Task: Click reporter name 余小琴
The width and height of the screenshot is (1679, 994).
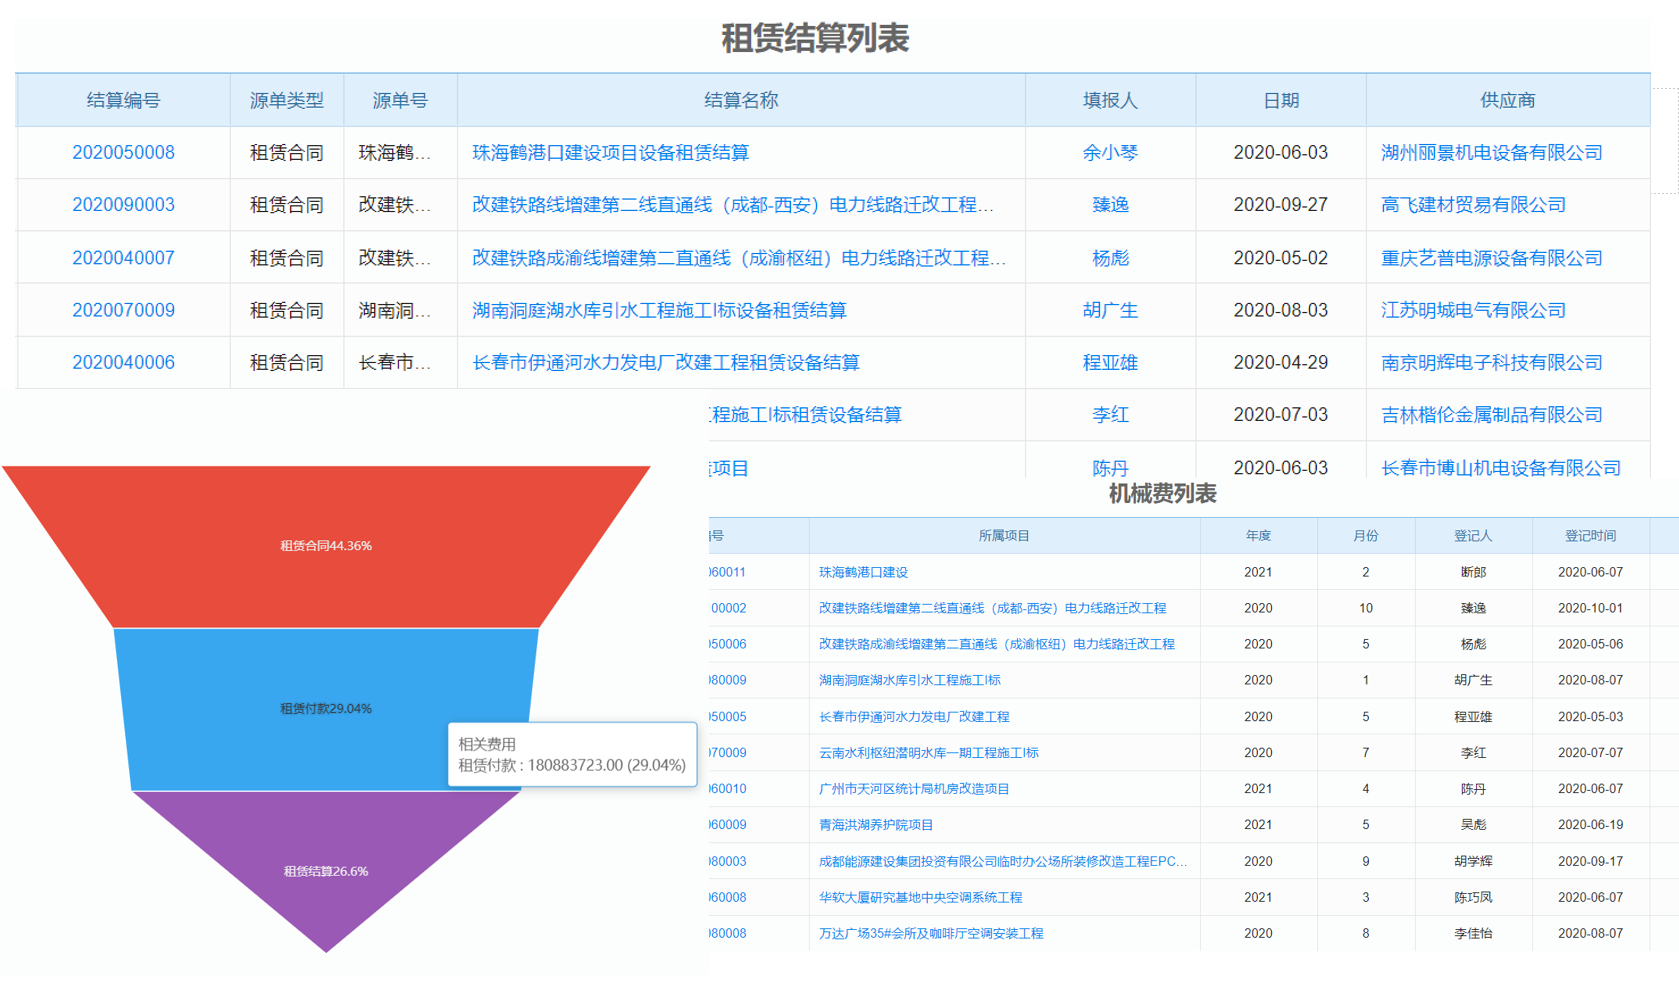Action: point(1110,153)
